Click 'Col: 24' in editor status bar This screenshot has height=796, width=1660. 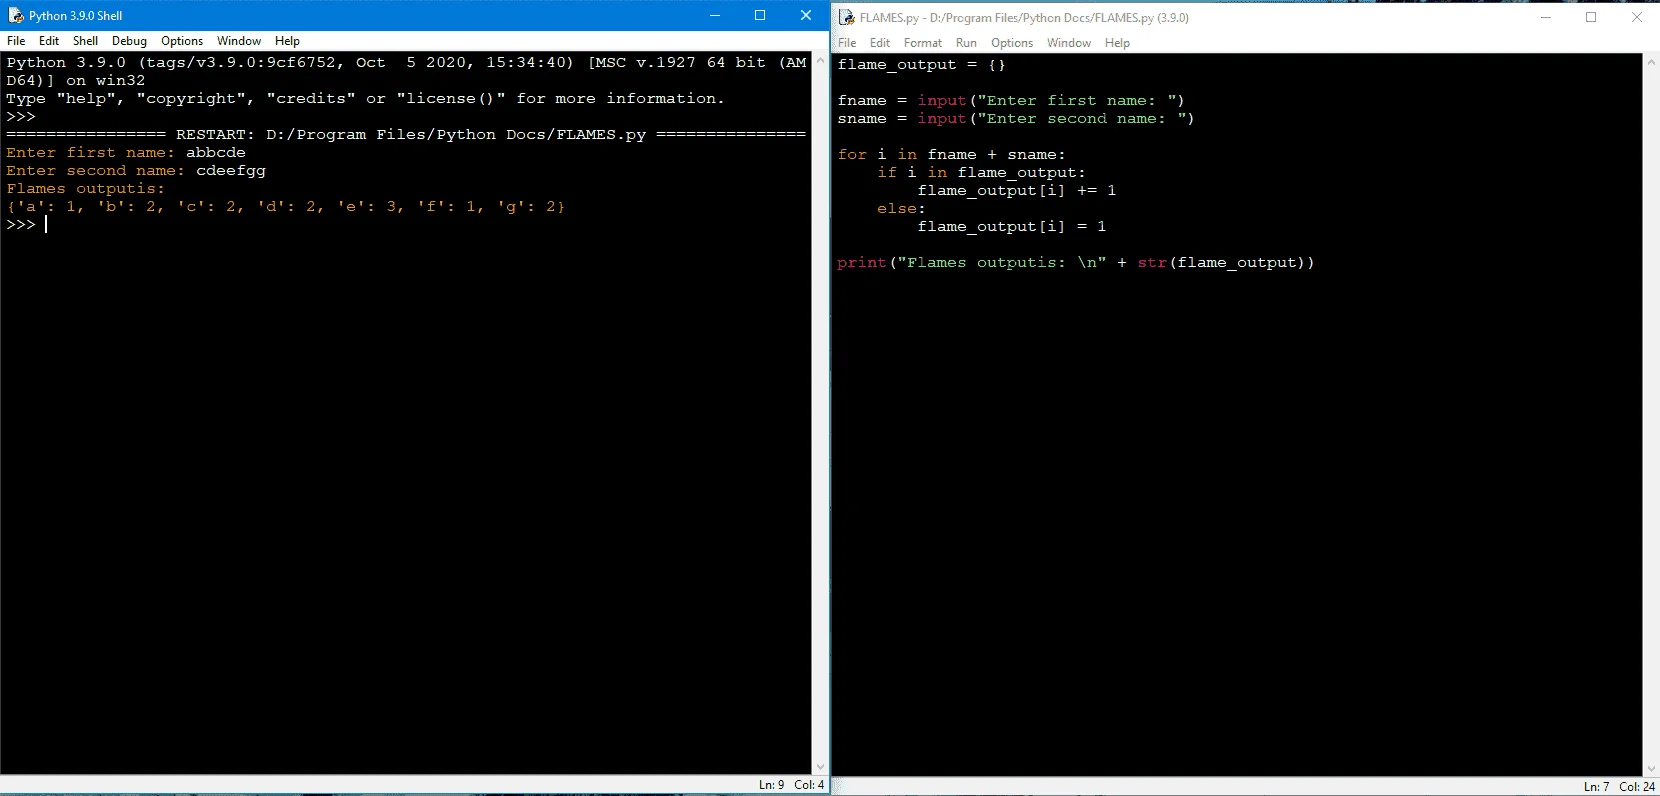tap(1637, 787)
